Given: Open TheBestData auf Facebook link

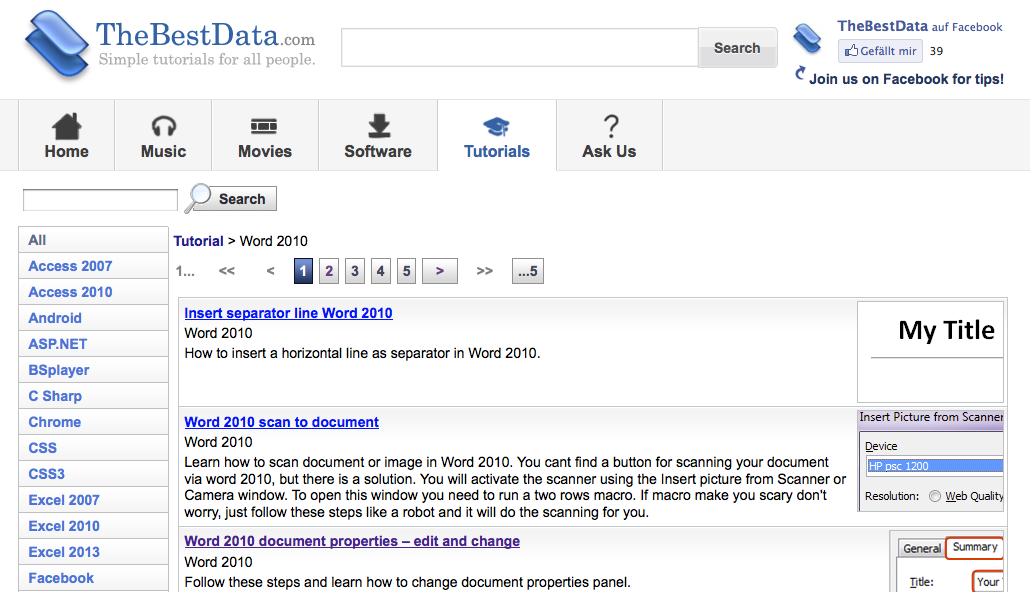Looking at the screenshot, I should coord(920,26).
